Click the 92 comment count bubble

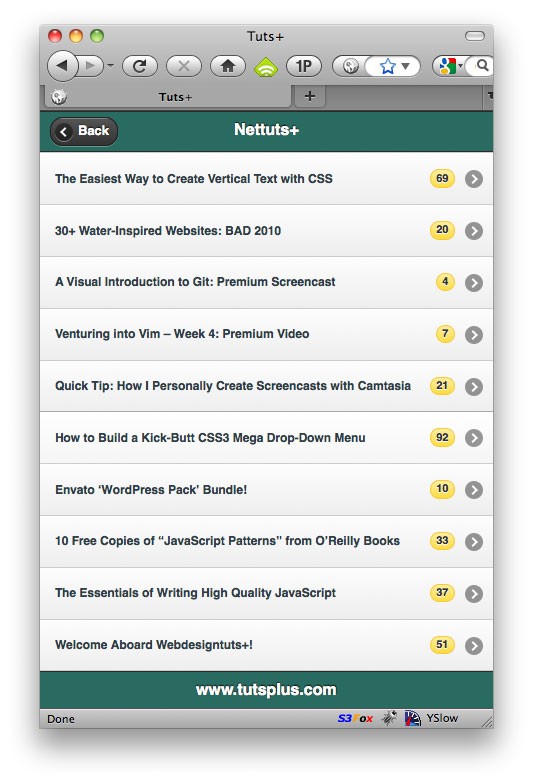(x=442, y=437)
